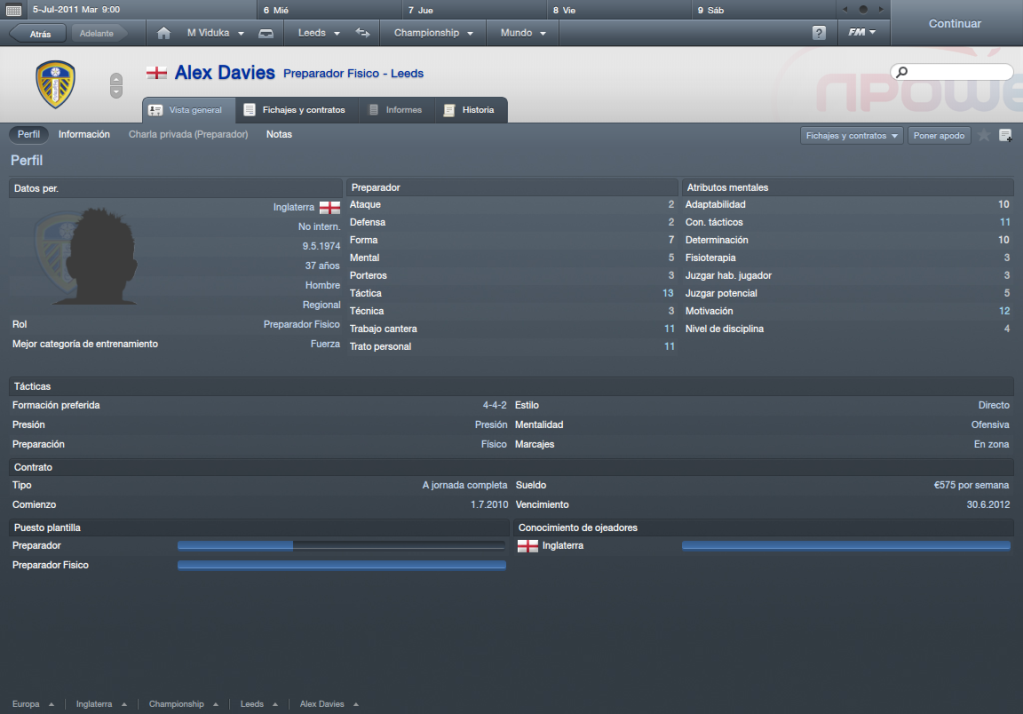Switch to the Historia tab
The width and height of the screenshot is (1023, 714).
tap(469, 110)
